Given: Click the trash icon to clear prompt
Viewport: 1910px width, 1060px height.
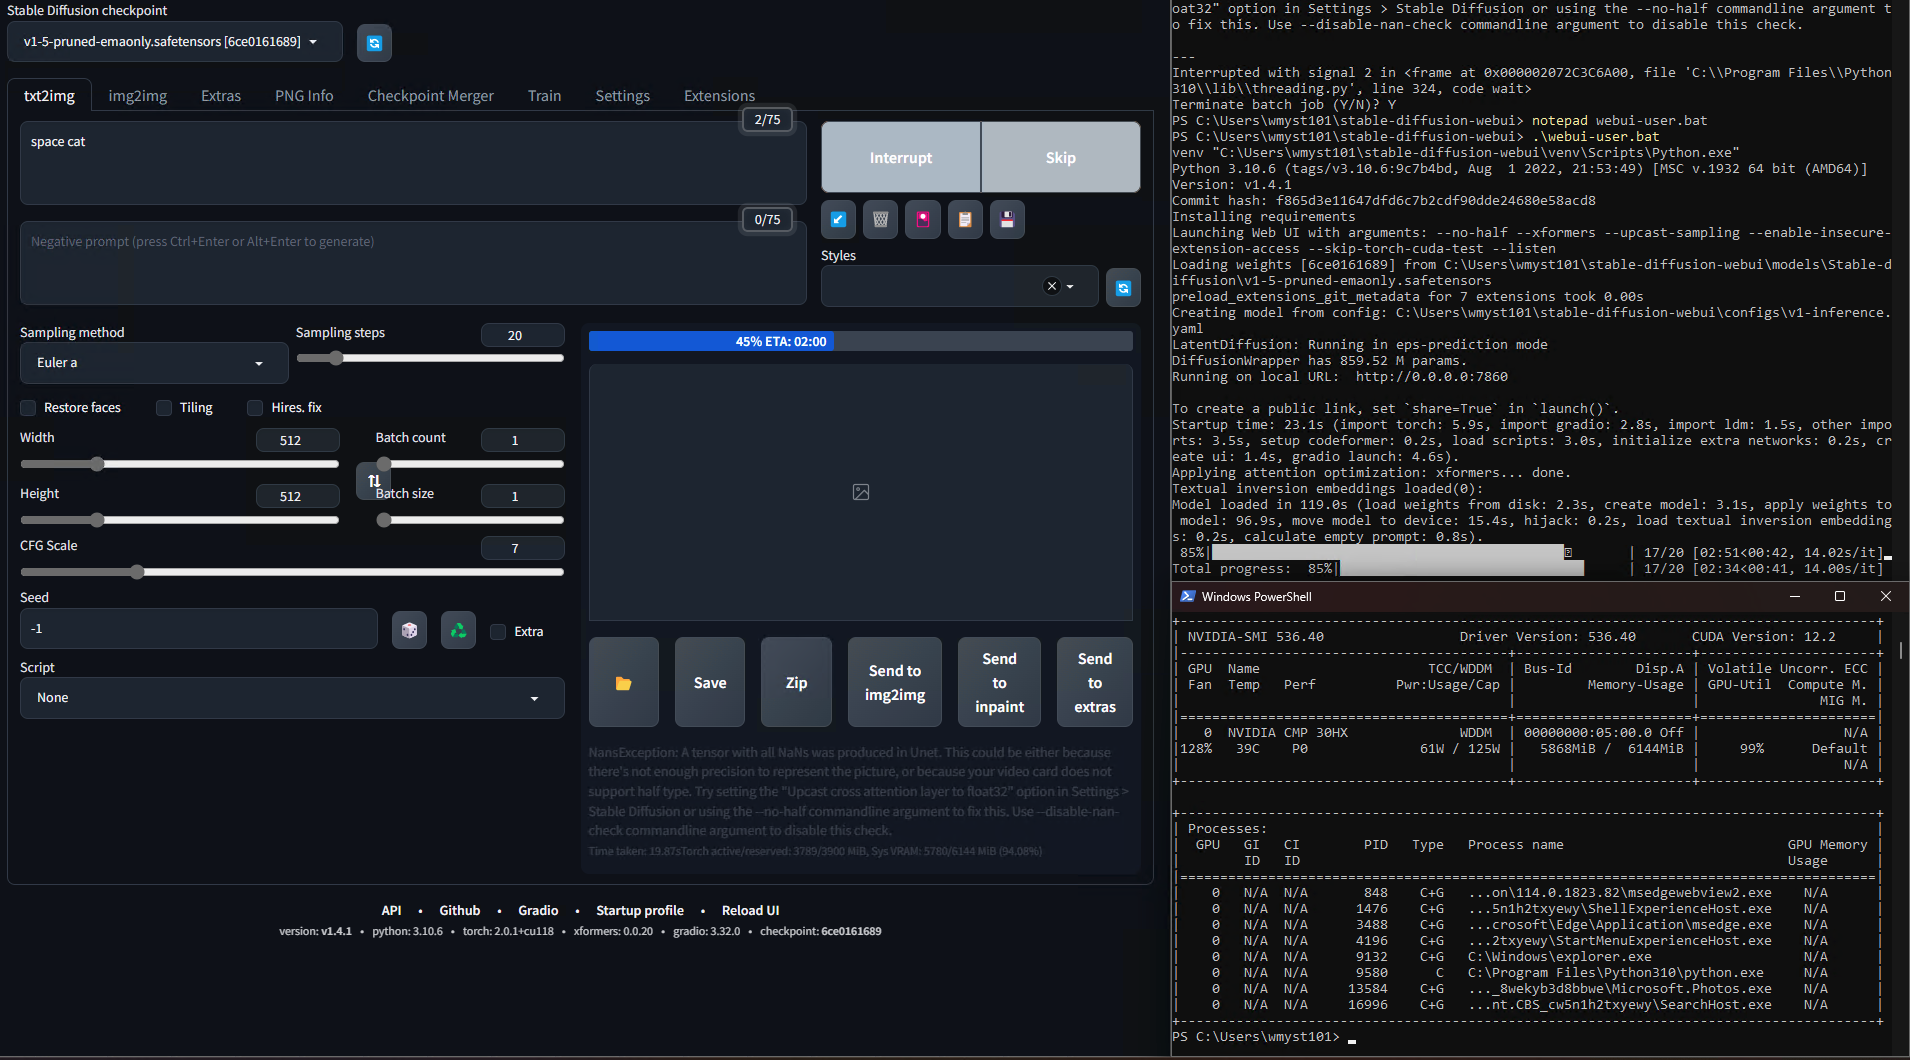Looking at the screenshot, I should [x=880, y=220].
